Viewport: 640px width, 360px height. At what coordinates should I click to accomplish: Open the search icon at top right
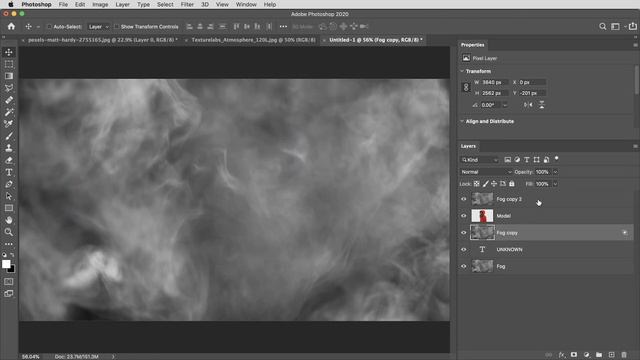(602, 27)
